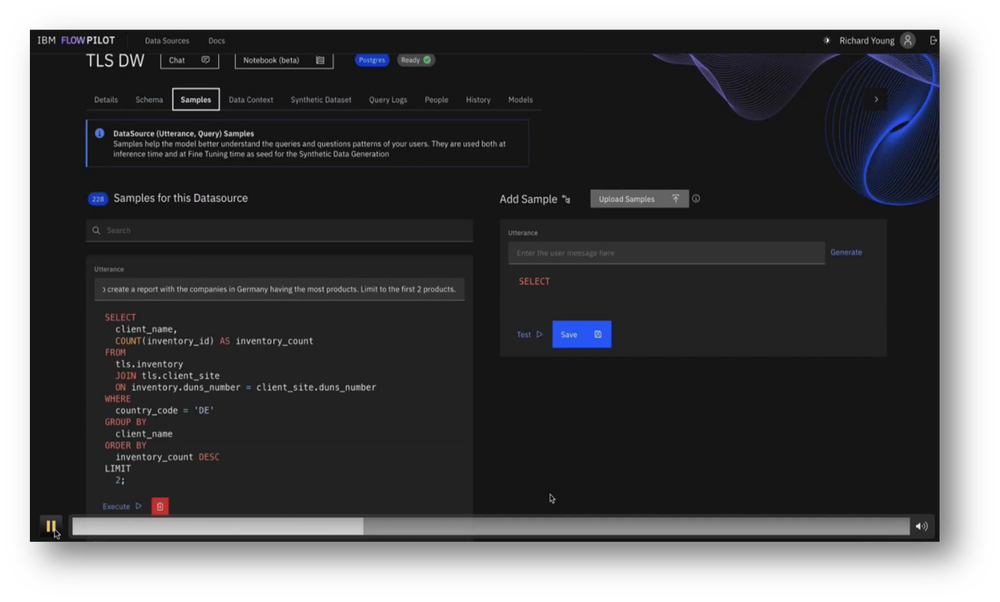Image resolution: width=1000 pixels, height=602 pixels.
Task: Click the search magnifier icon
Action: pos(96,230)
